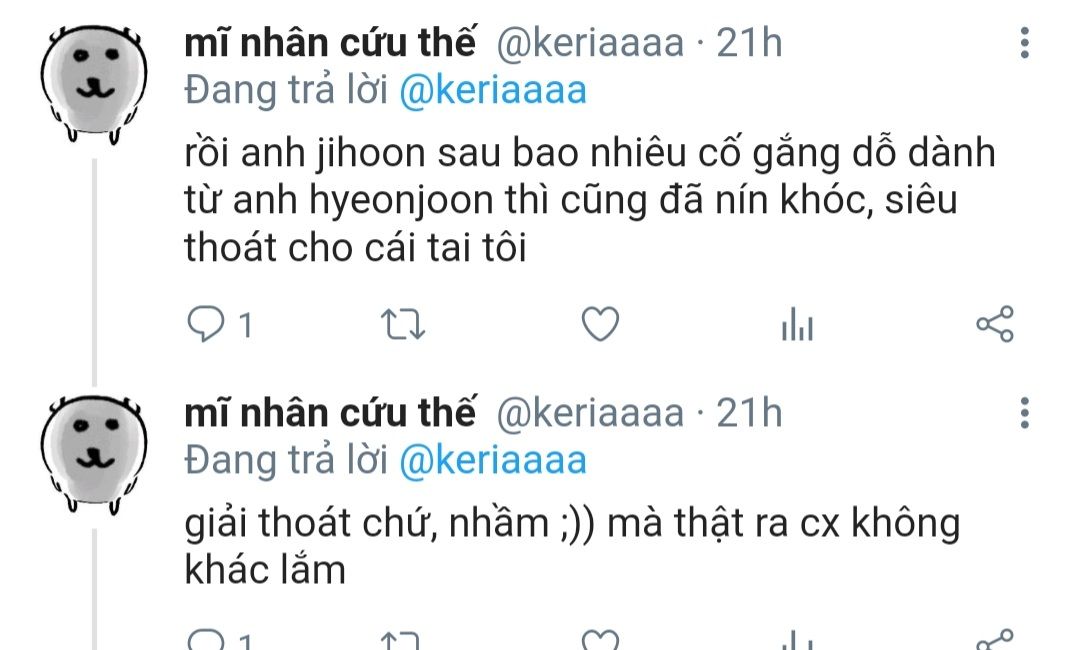The height and width of the screenshot is (650, 1080).
Task: Like the first tweet with heart icon
Action: pyautogui.click(x=601, y=324)
